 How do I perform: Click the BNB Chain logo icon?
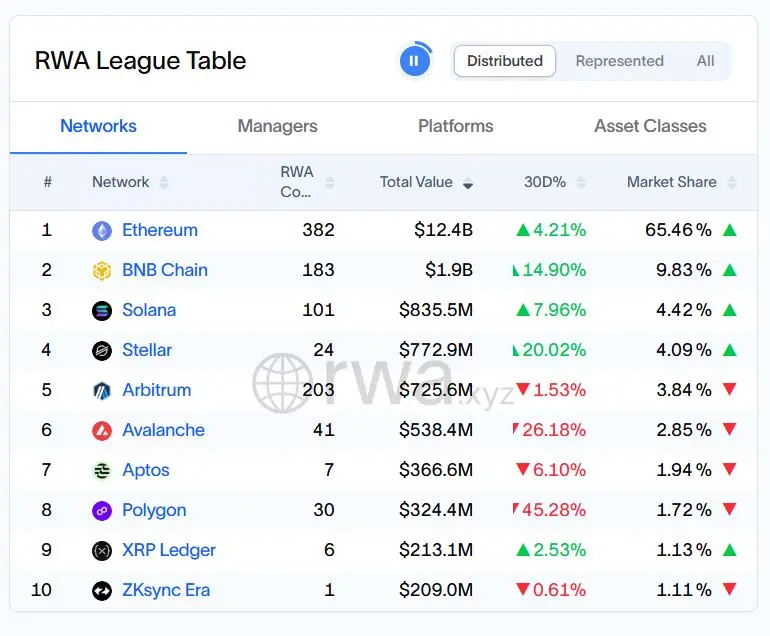[x=102, y=271]
